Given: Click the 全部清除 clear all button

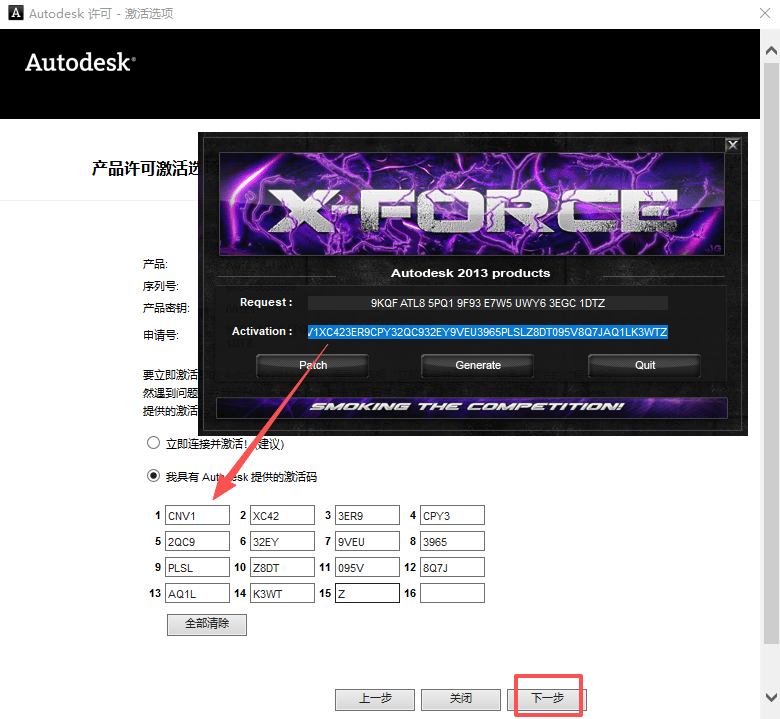Looking at the screenshot, I should tap(207, 624).
